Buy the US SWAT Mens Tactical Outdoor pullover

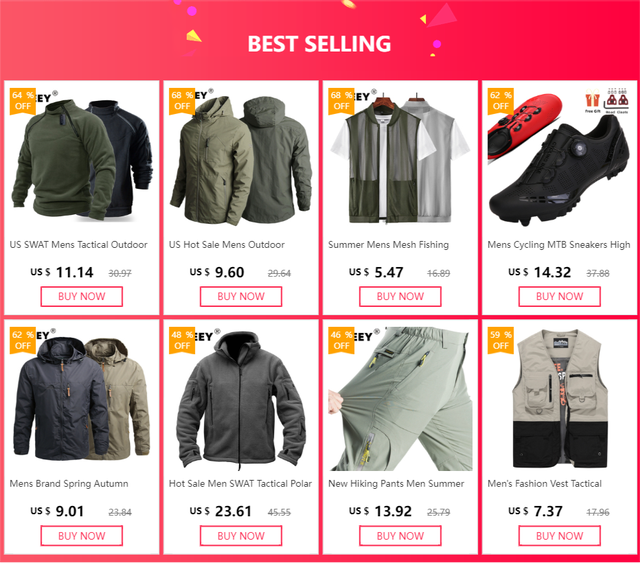tap(82, 296)
